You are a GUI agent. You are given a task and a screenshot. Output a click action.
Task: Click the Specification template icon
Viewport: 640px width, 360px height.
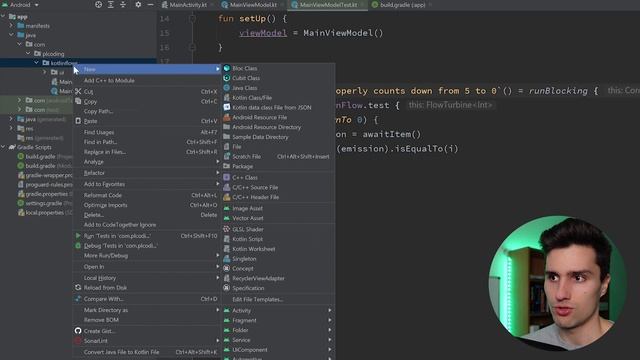click(x=227, y=288)
